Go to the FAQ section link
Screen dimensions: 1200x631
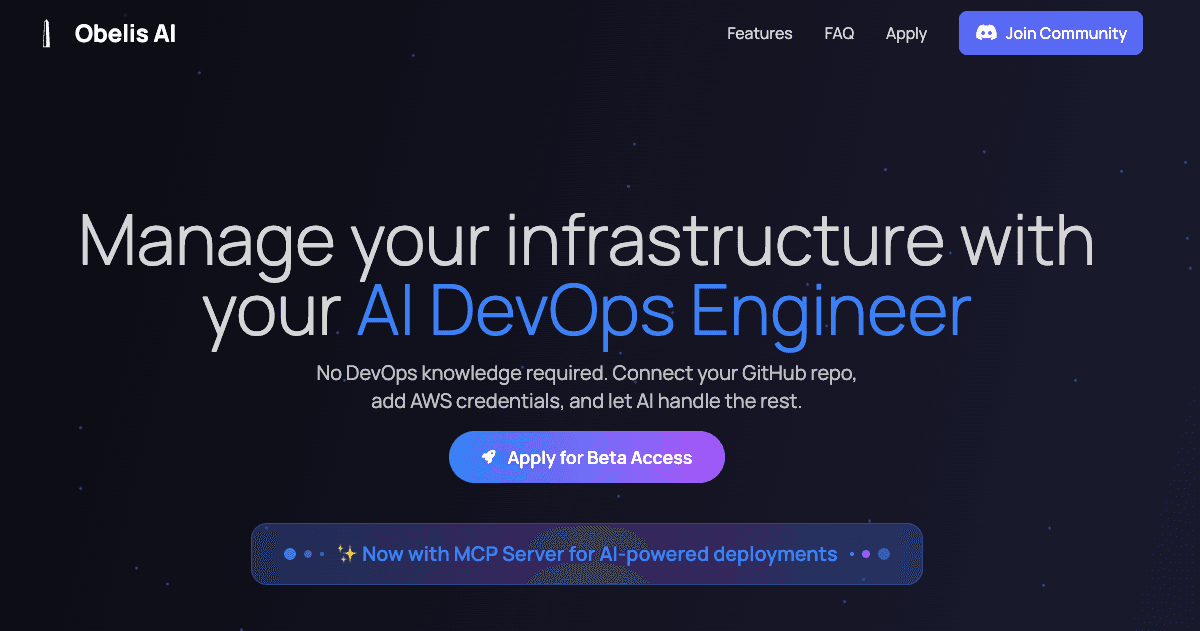pyautogui.click(x=839, y=33)
